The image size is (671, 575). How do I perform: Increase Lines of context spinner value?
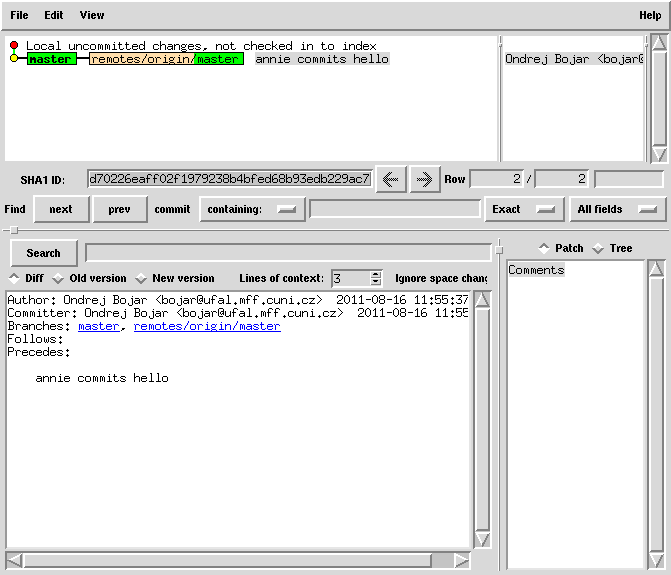click(x=376, y=274)
